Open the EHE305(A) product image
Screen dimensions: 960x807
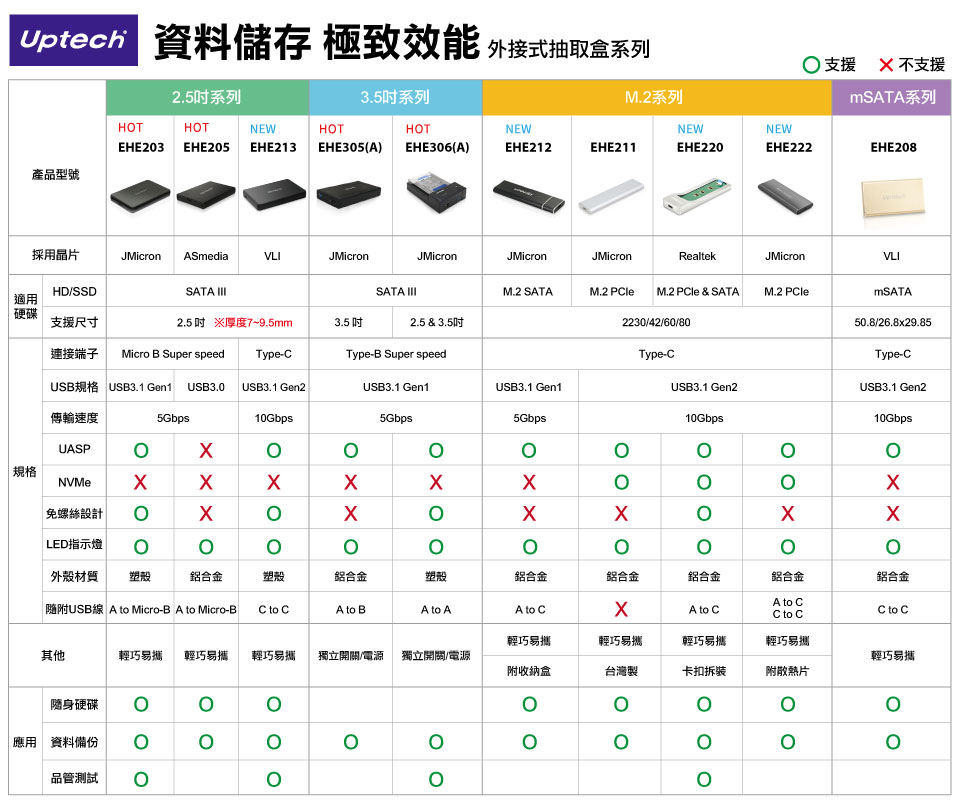350,195
